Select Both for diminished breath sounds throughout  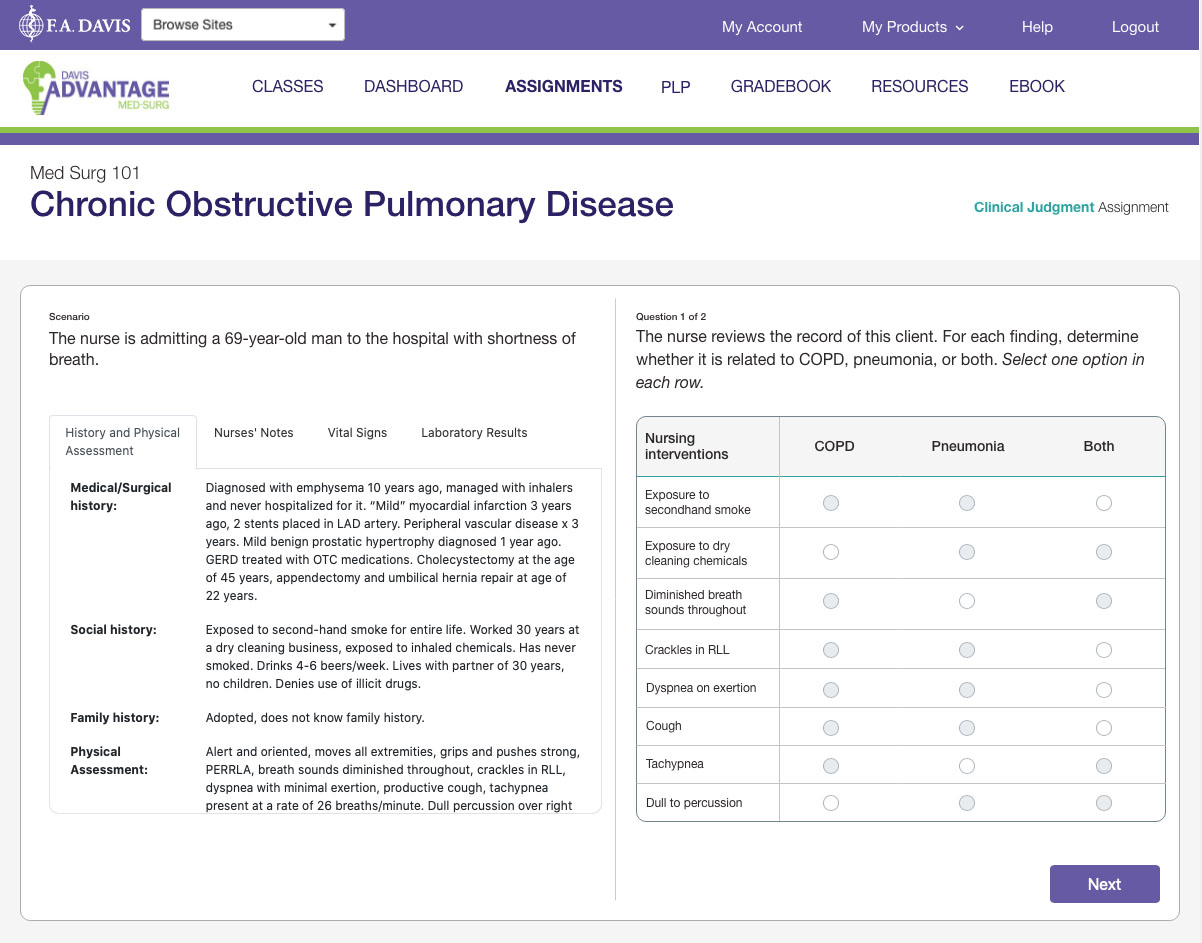(x=1104, y=601)
